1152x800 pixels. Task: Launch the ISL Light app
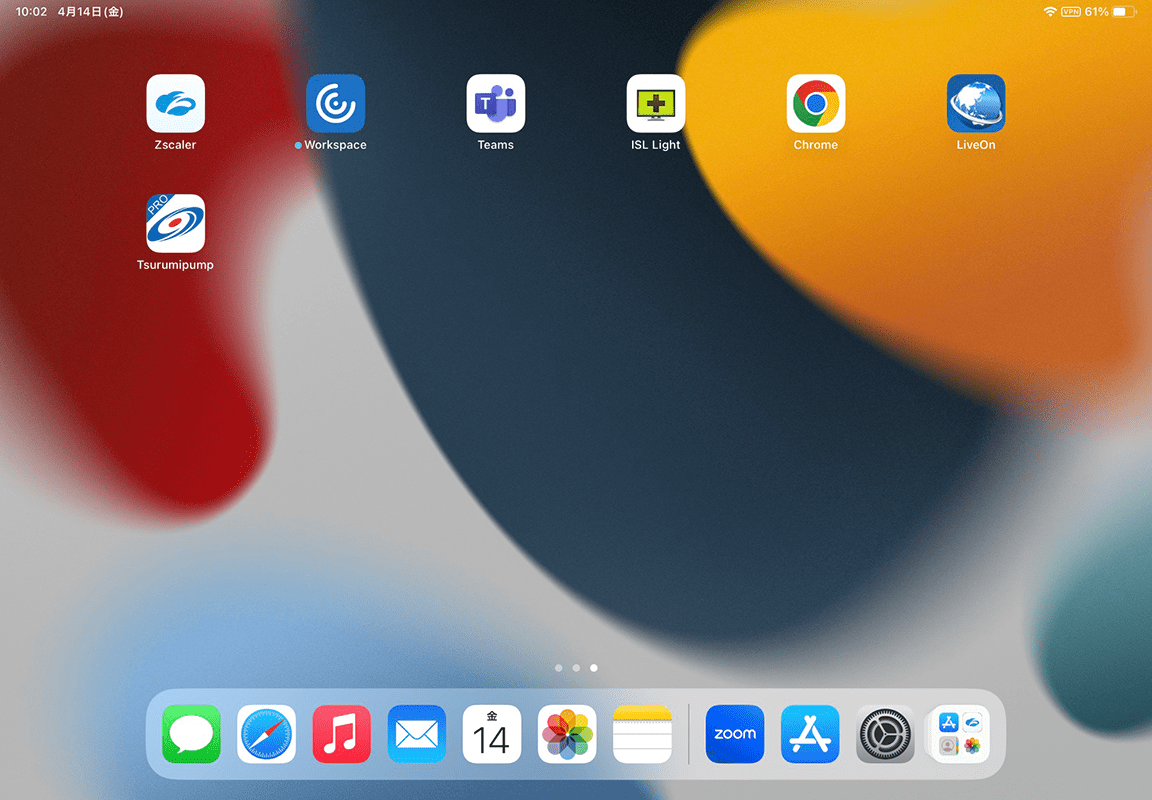(x=655, y=104)
